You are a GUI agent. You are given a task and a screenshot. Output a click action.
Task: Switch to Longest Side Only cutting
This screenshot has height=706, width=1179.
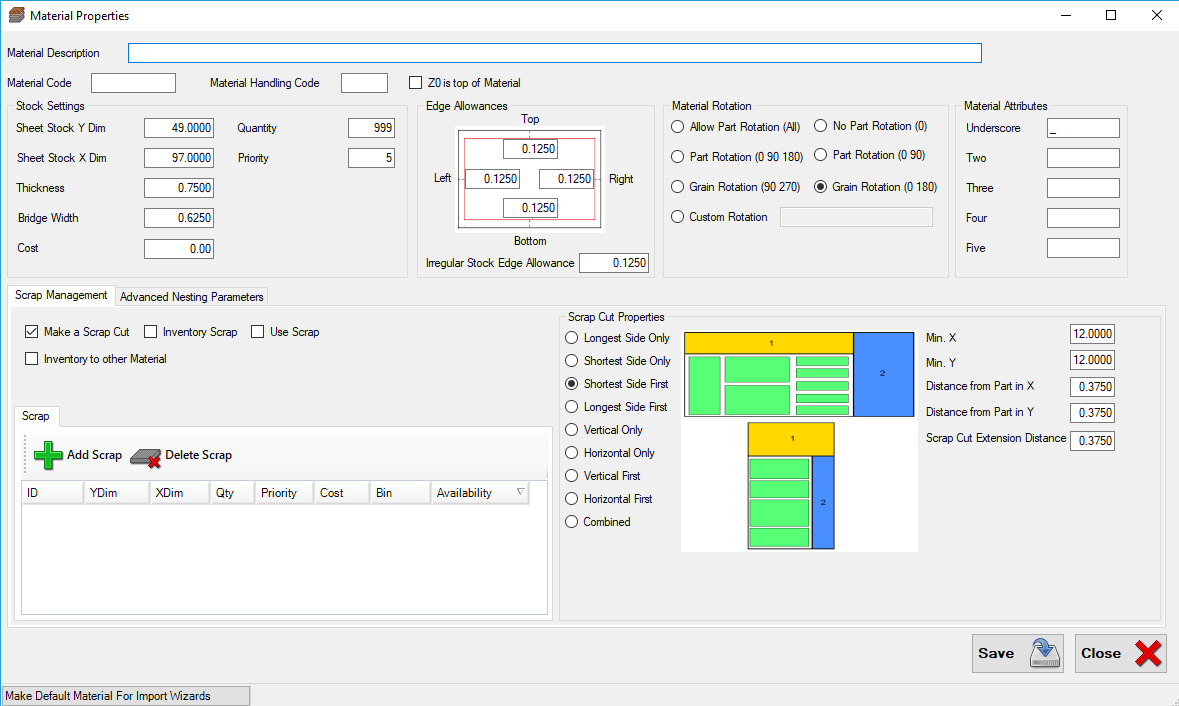pyautogui.click(x=571, y=338)
